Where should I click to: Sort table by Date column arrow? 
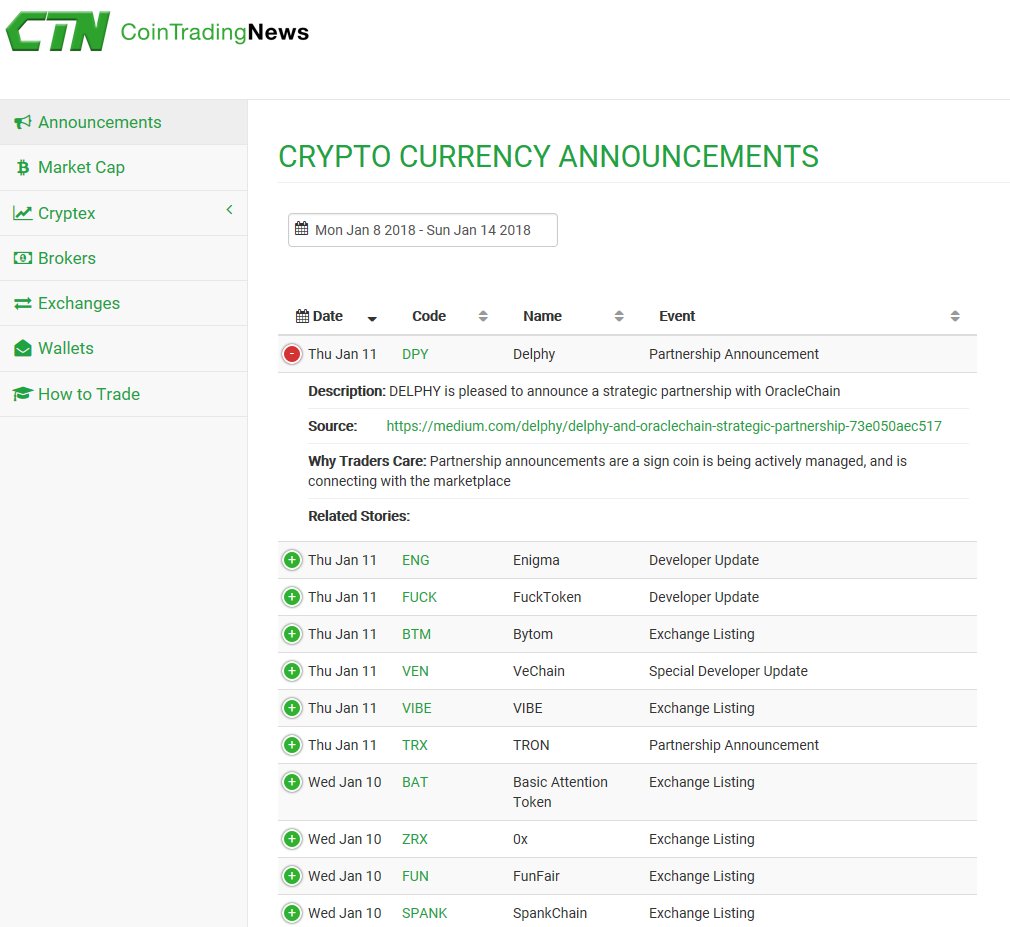[372, 318]
